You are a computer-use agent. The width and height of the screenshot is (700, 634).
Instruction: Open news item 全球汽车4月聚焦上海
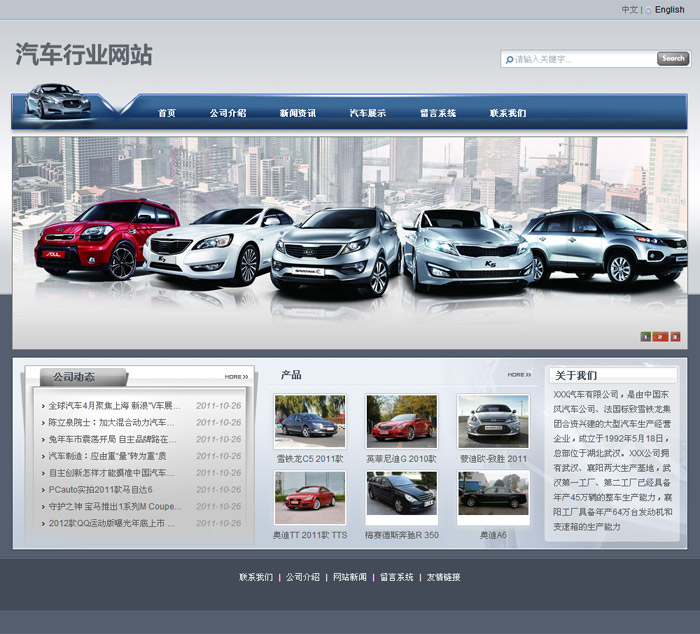pos(114,406)
